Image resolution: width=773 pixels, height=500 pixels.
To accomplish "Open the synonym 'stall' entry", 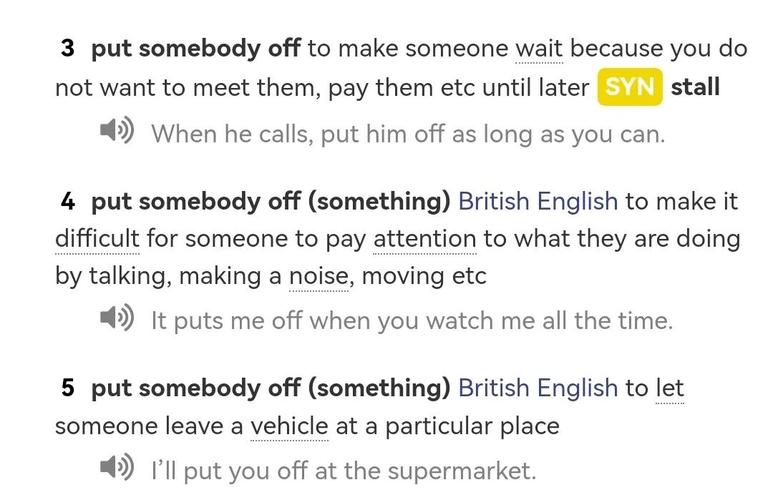I will tap(695, 87).
